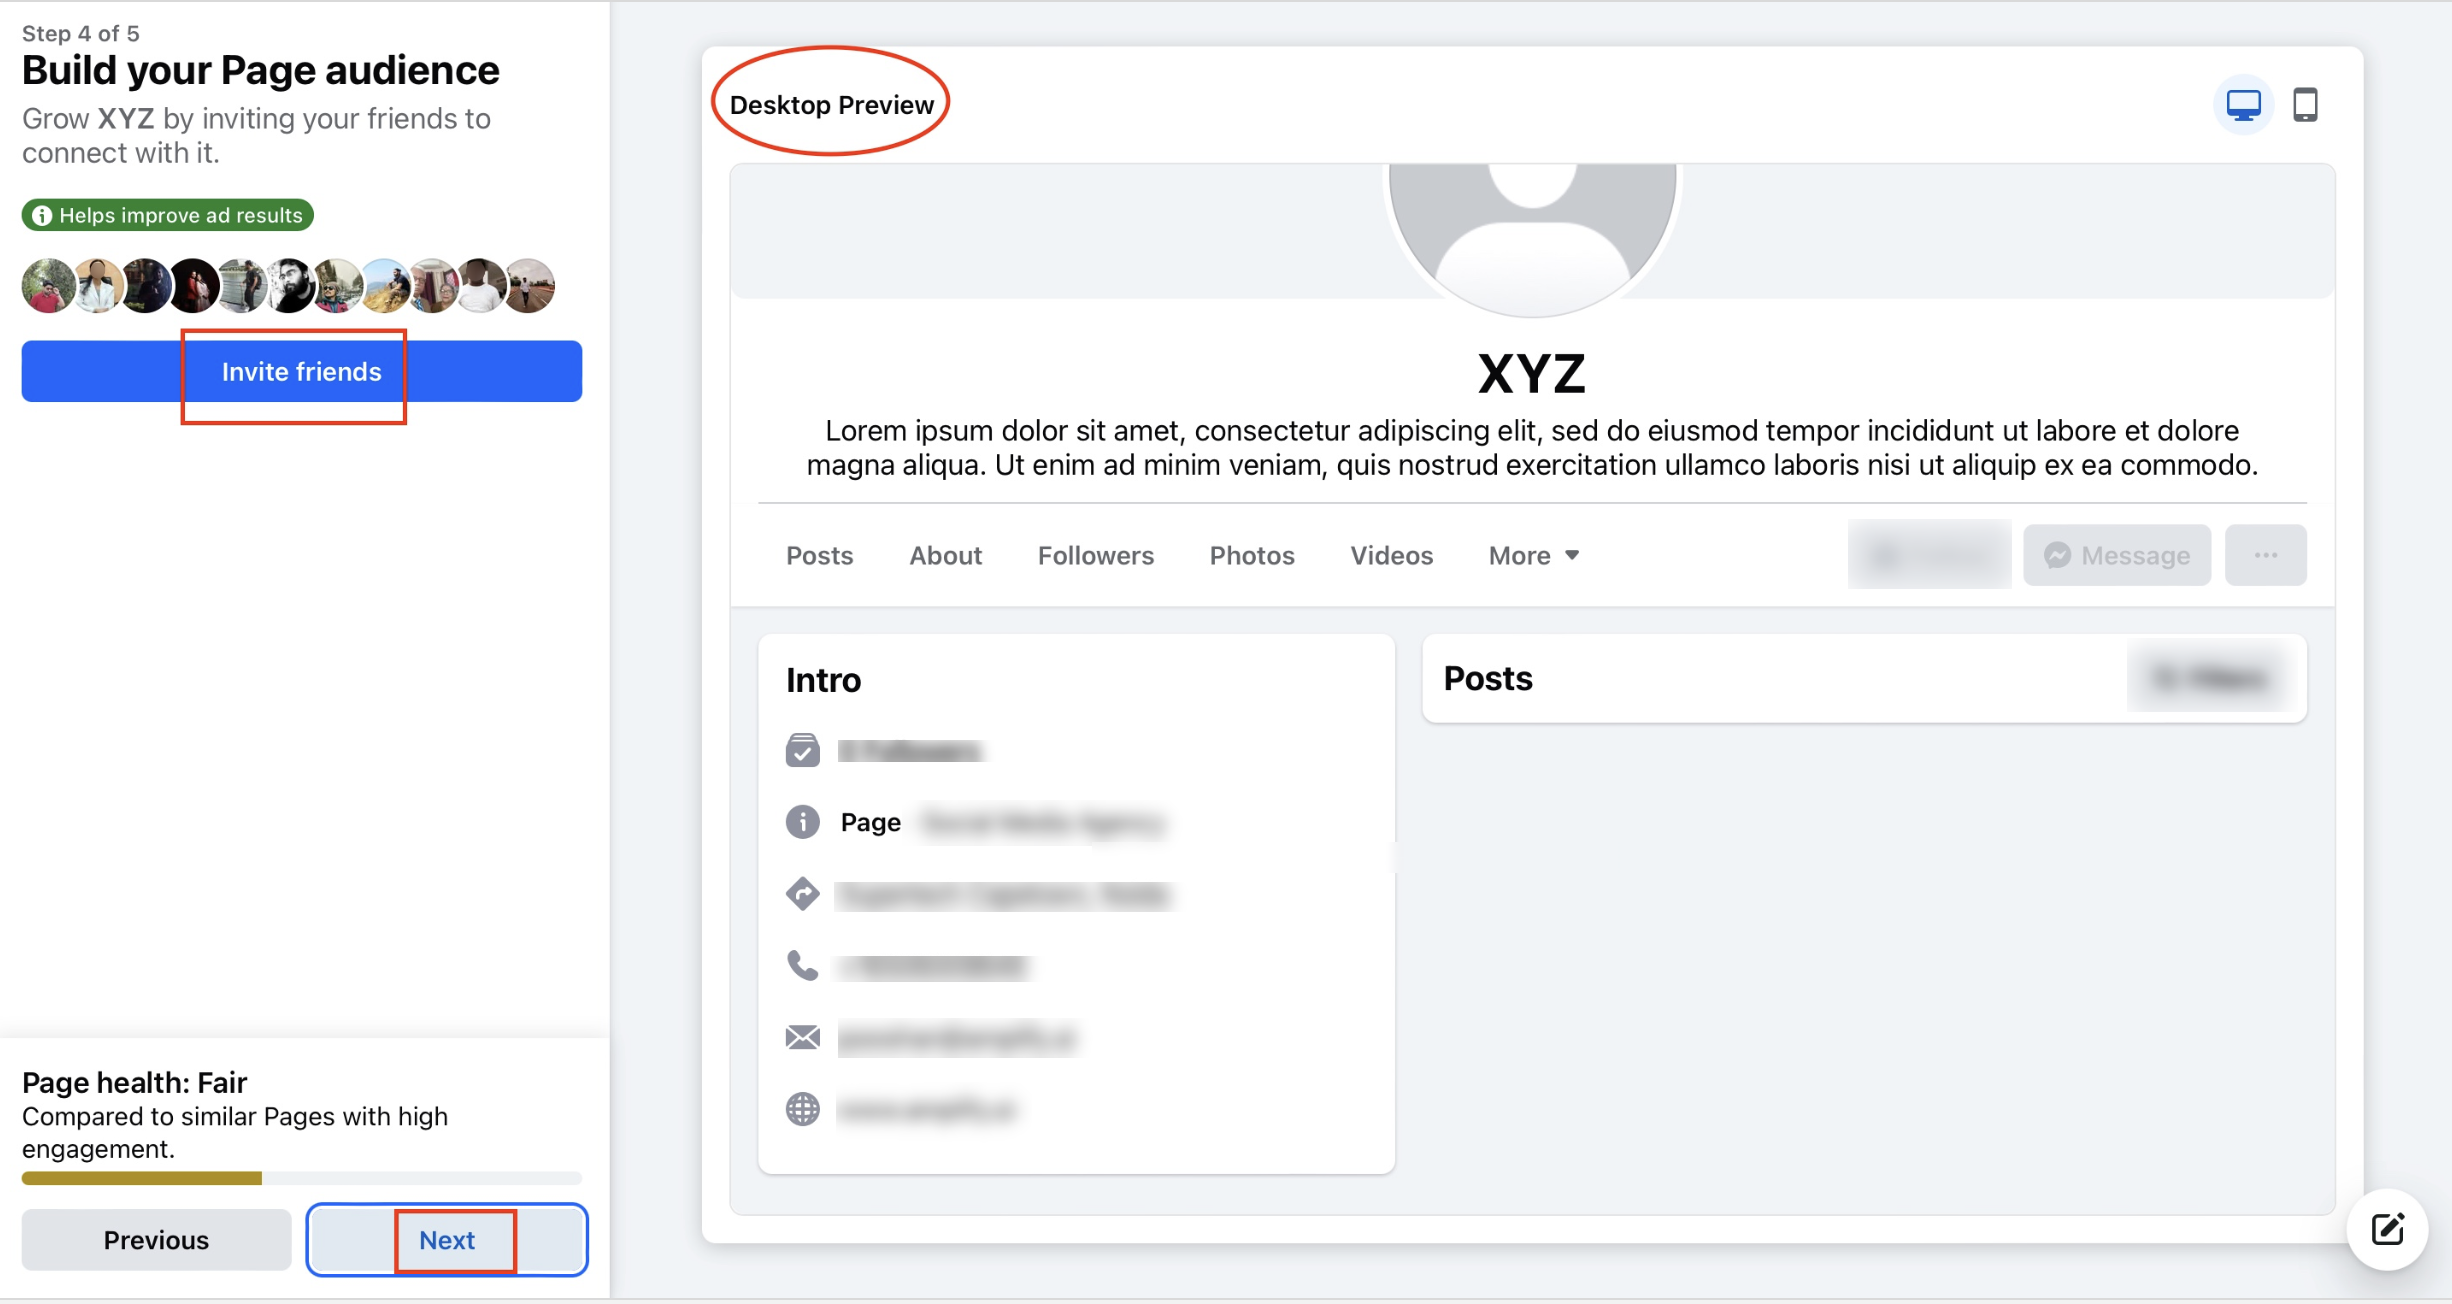The width and height of the screenshot is (2452, 1304).
Task: Open the Videos tab
Action: coord(1391,556)
